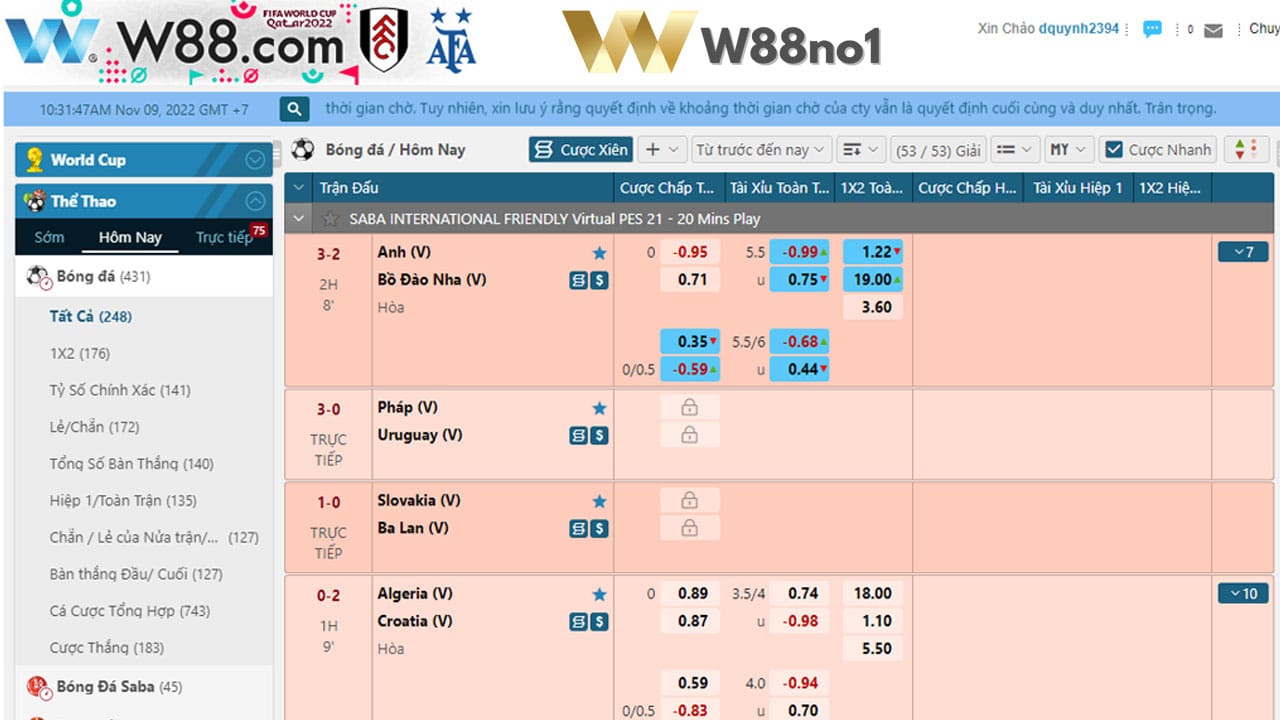The image size is (1280, 720).
Task: Click the Cược Xiên button
Action: 581,150
